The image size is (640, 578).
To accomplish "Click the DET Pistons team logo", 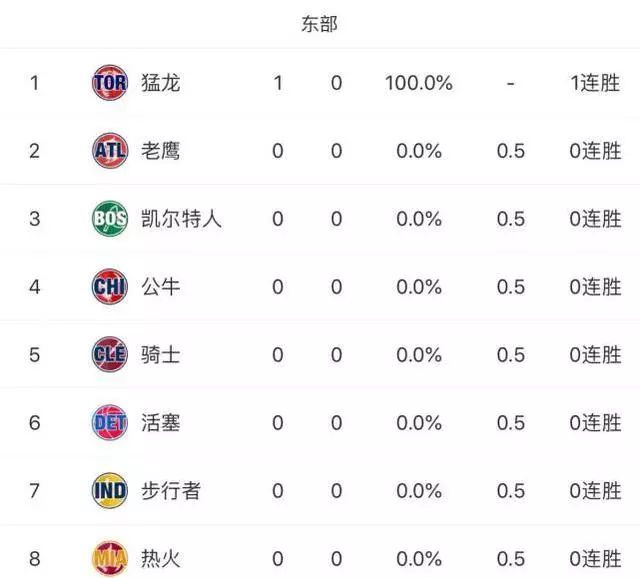I will click(x=110, y=422).
